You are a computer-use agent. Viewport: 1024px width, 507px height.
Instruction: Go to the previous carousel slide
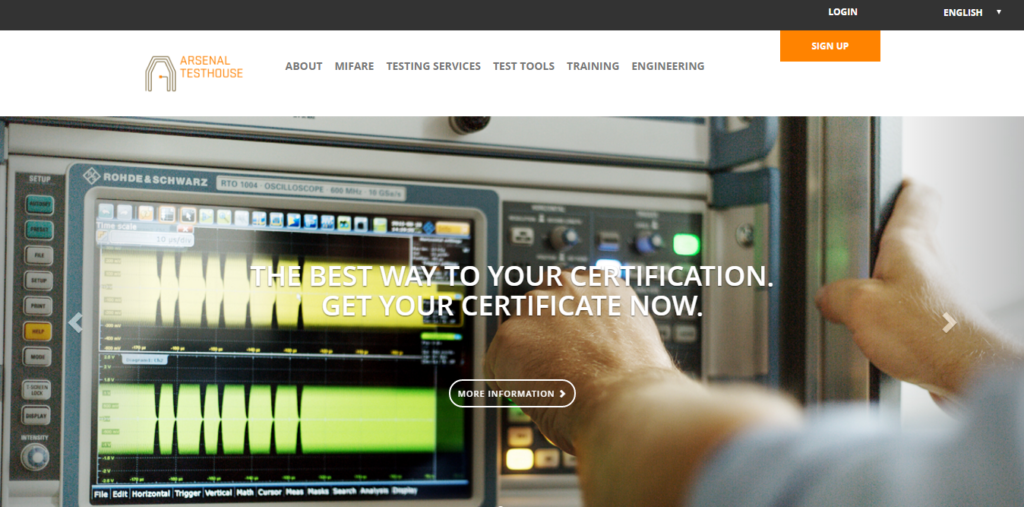(x=75, y=323)
